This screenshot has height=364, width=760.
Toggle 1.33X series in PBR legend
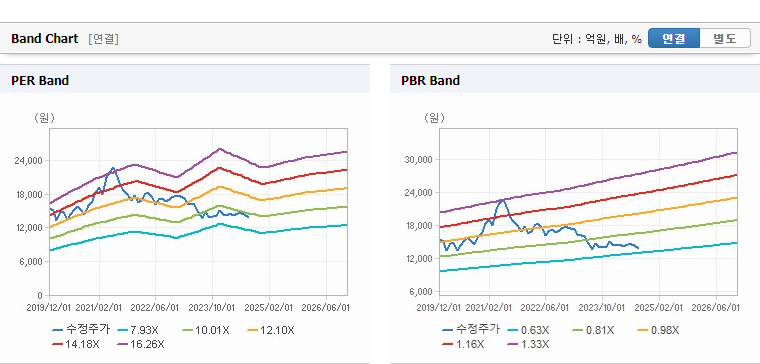pyautogui.click(x=528, y=345)
